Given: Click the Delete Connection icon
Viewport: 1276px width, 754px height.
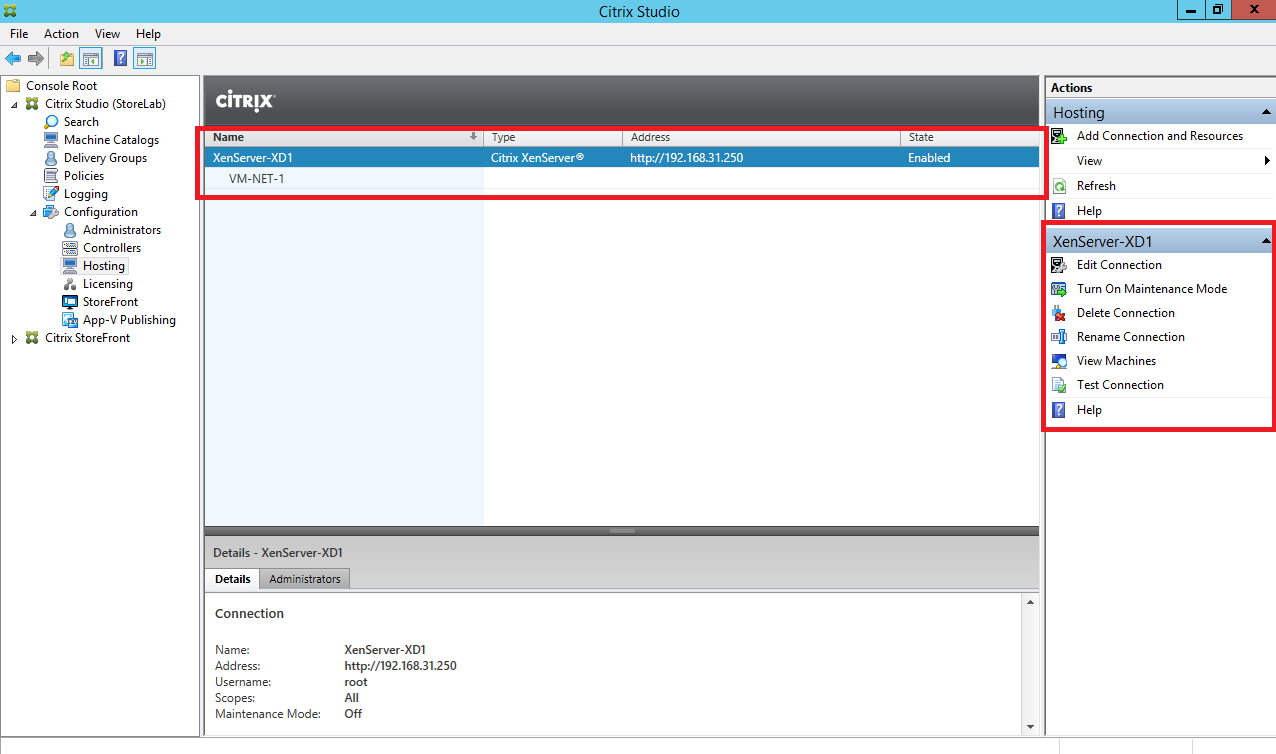Looking at the screenshot, I should [1059, 313].
